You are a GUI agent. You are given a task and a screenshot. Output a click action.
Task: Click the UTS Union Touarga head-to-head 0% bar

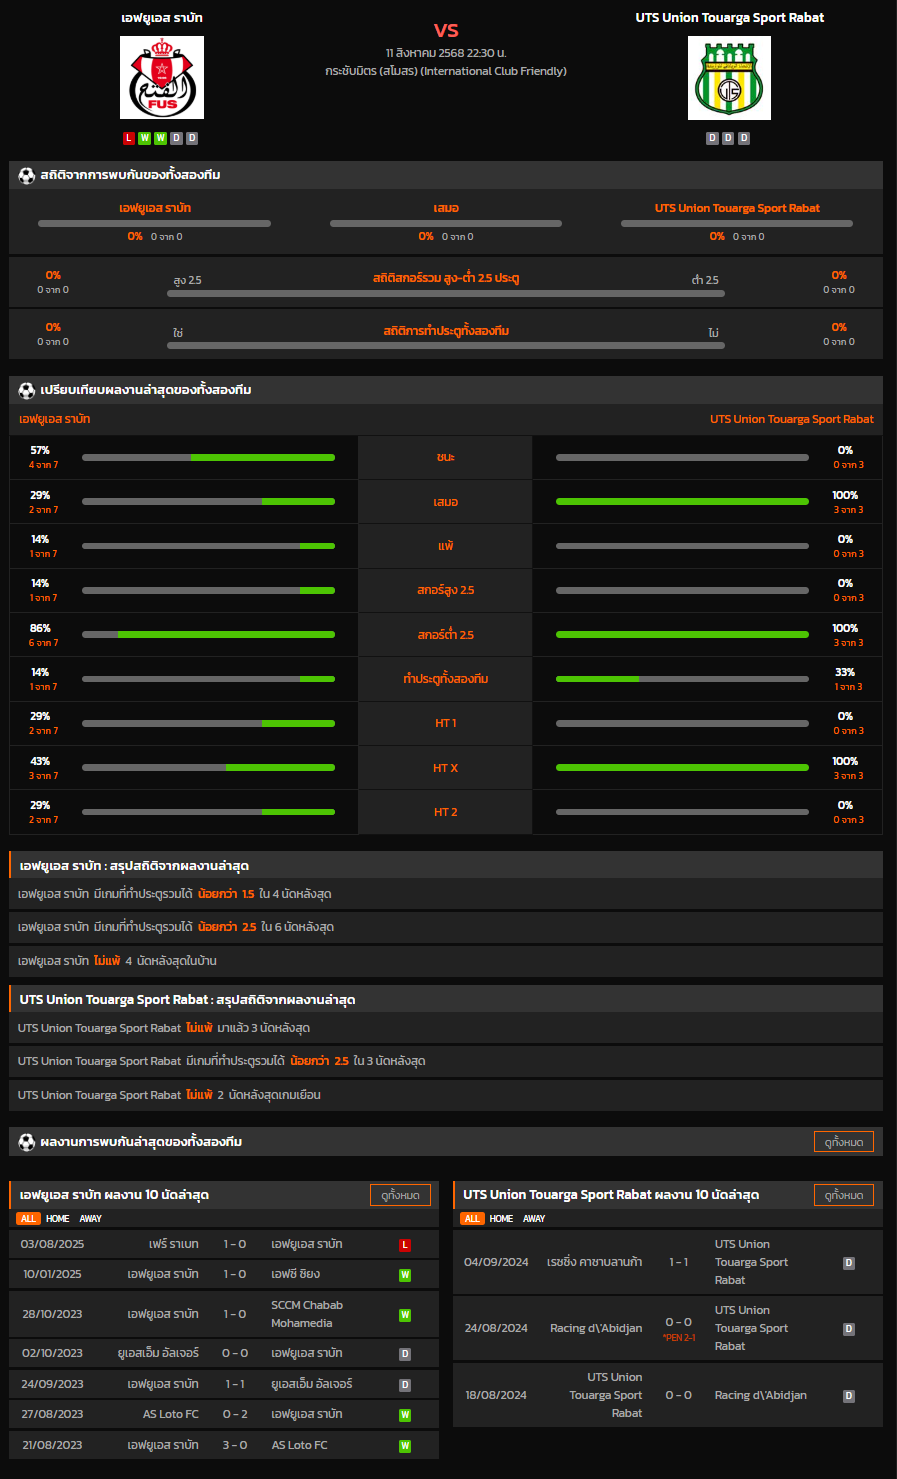coord(737,224)
